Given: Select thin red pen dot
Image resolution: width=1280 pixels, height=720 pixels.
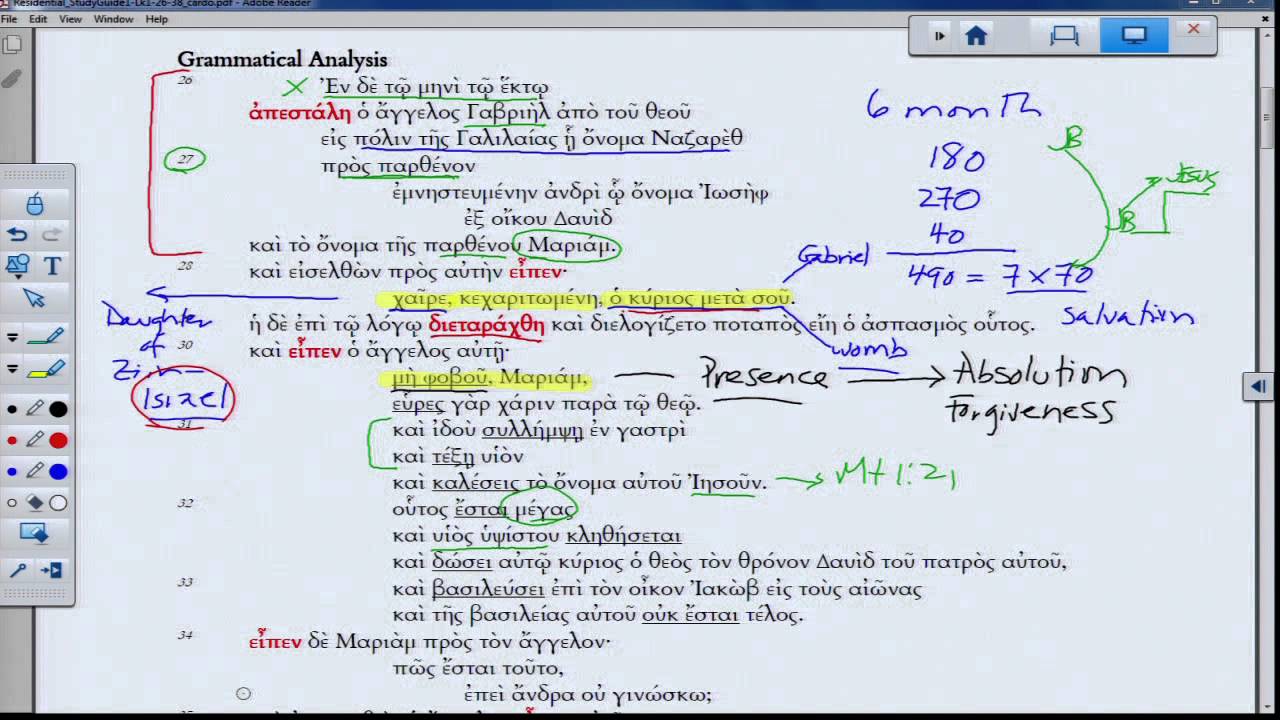Looking at the screenshot, I should (x=12, y=440).
